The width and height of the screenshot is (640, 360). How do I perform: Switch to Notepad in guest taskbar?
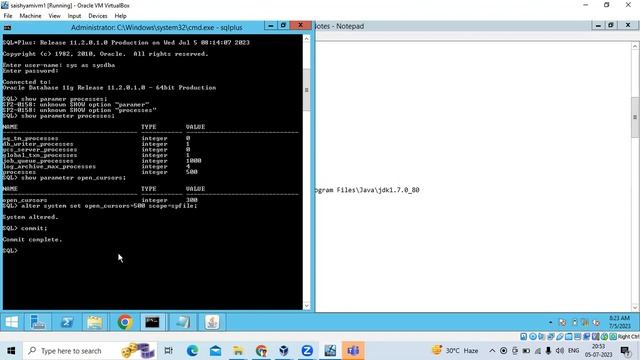pos(182,322)
